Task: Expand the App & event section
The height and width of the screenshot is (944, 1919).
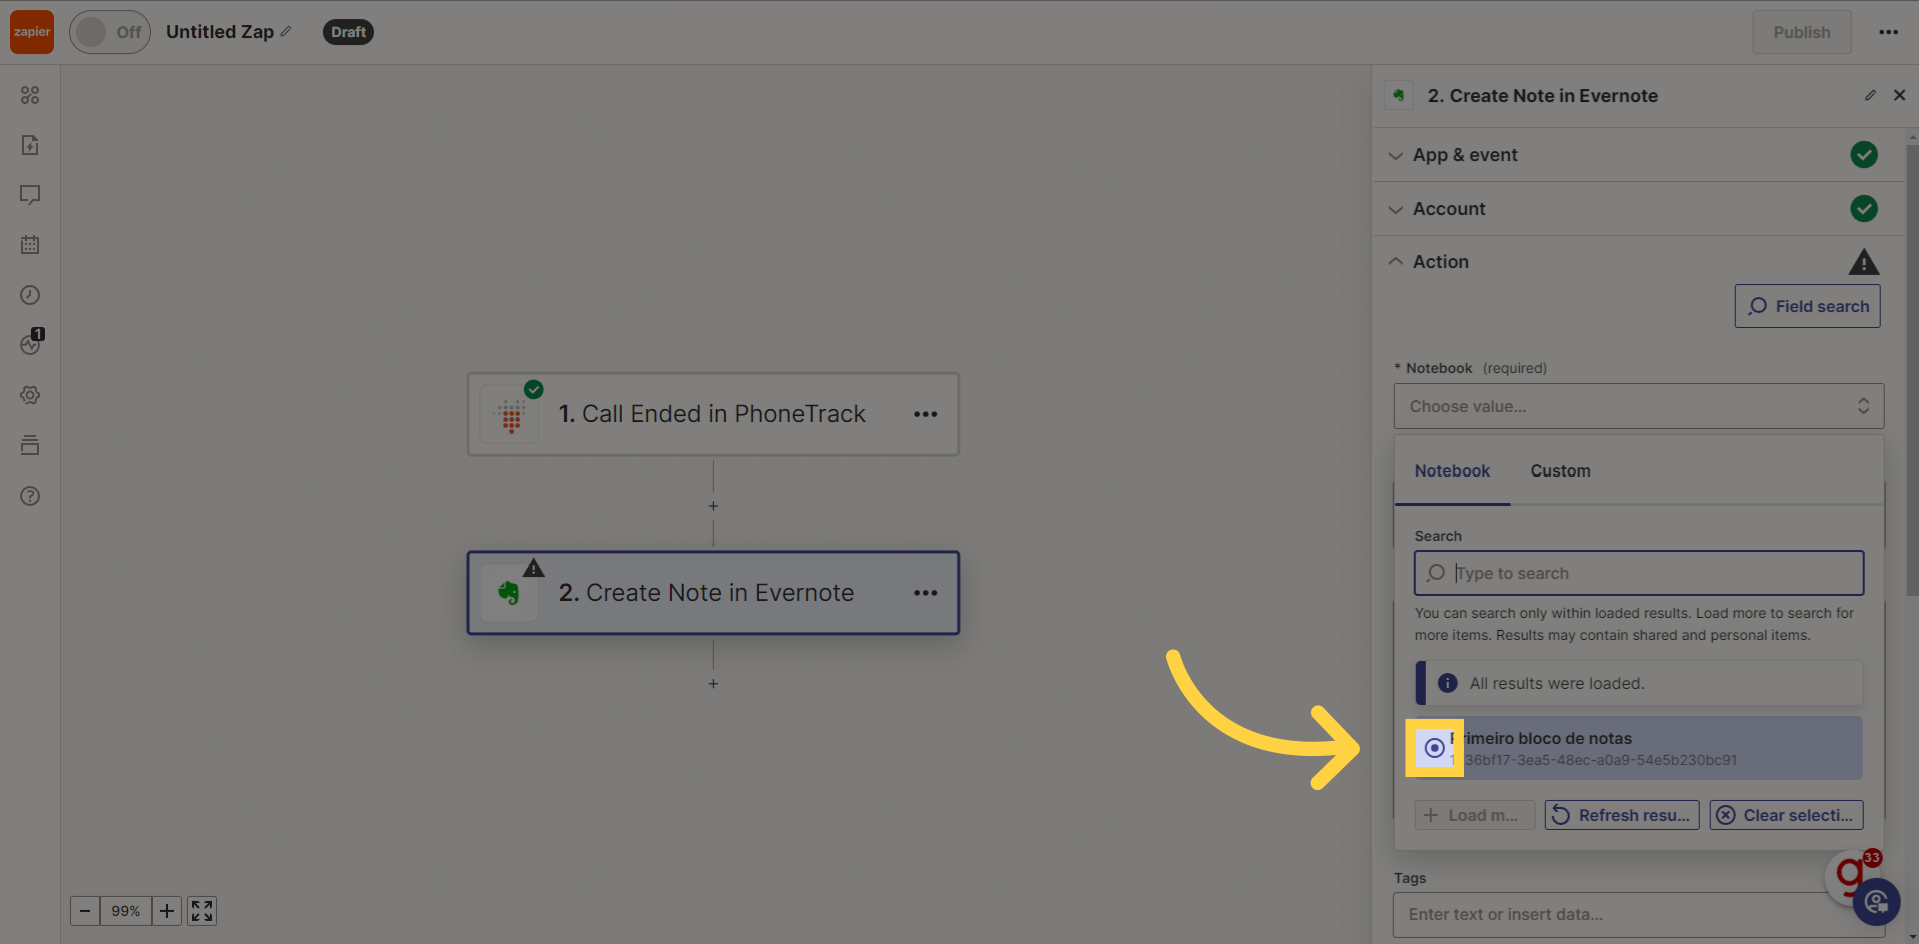Action: [1636, 155]
